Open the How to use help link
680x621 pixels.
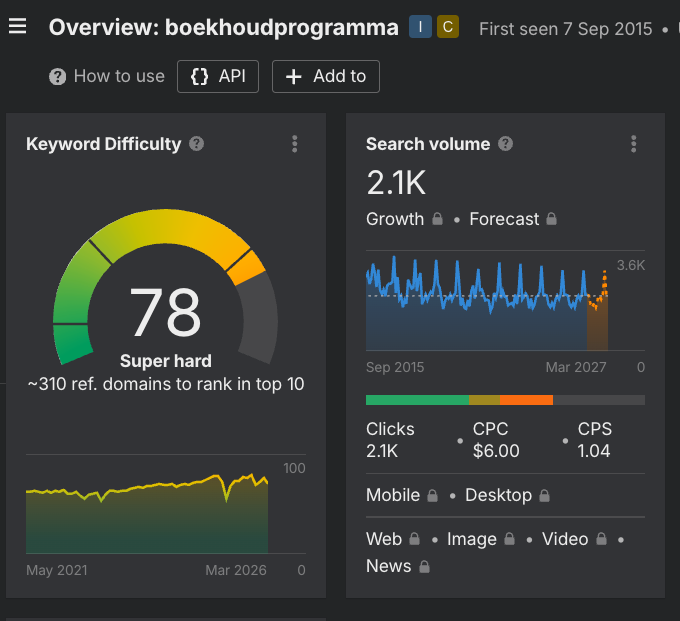107,76
